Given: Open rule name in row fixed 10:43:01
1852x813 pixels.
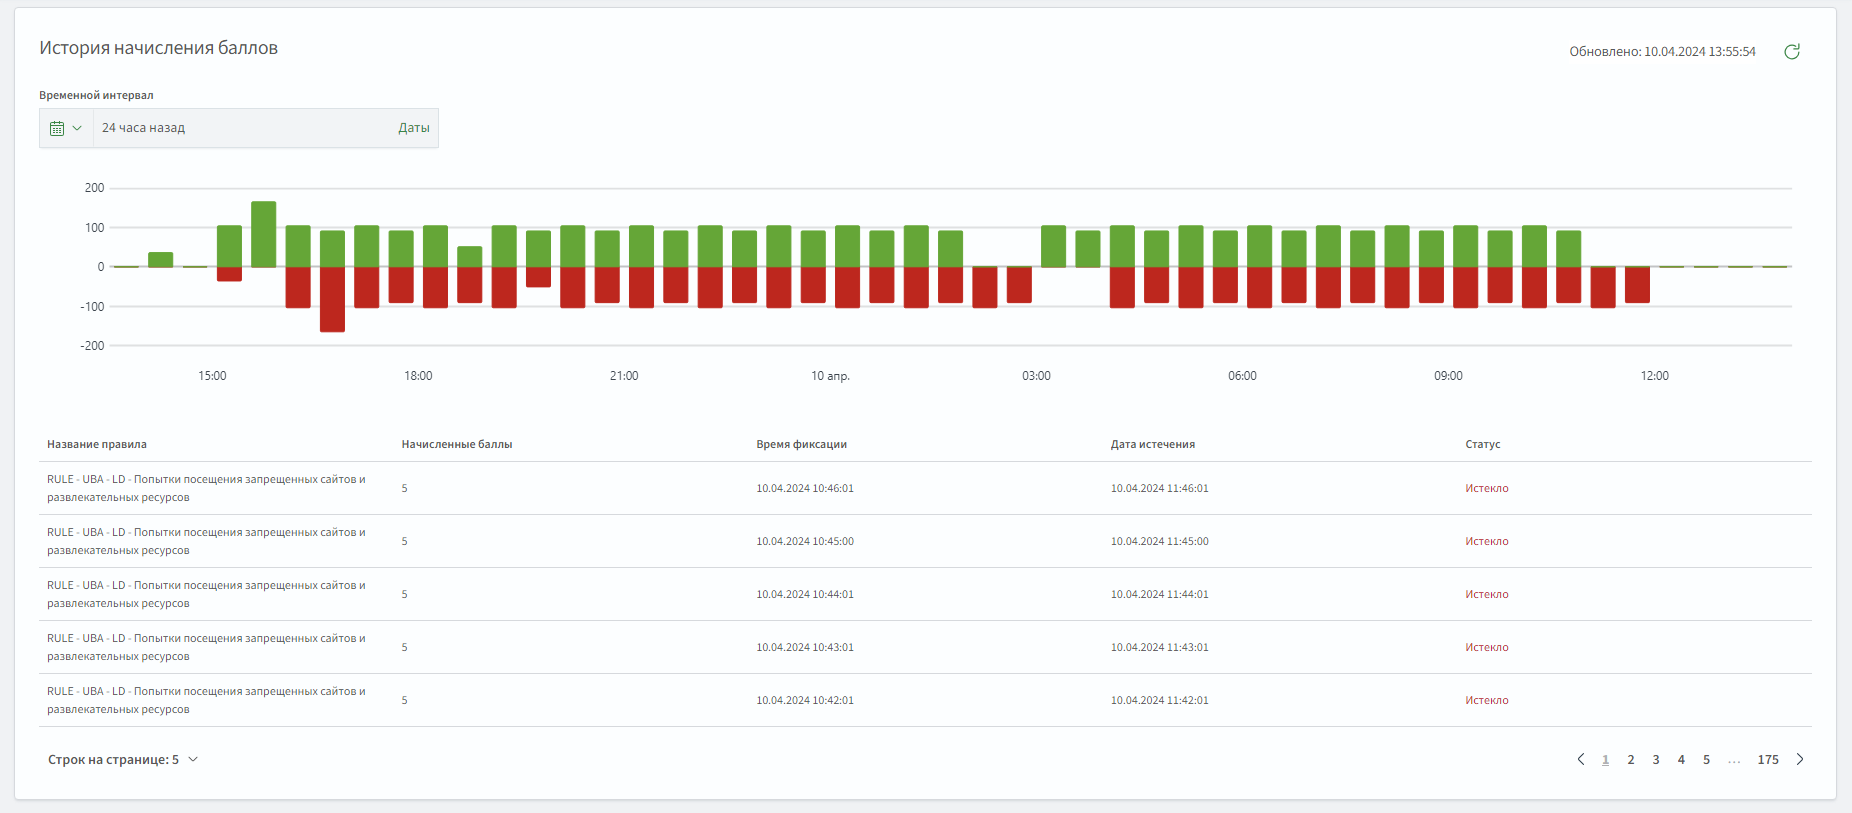Looking at the screenshot, I should pyautogui.click(x=206, y=647).
